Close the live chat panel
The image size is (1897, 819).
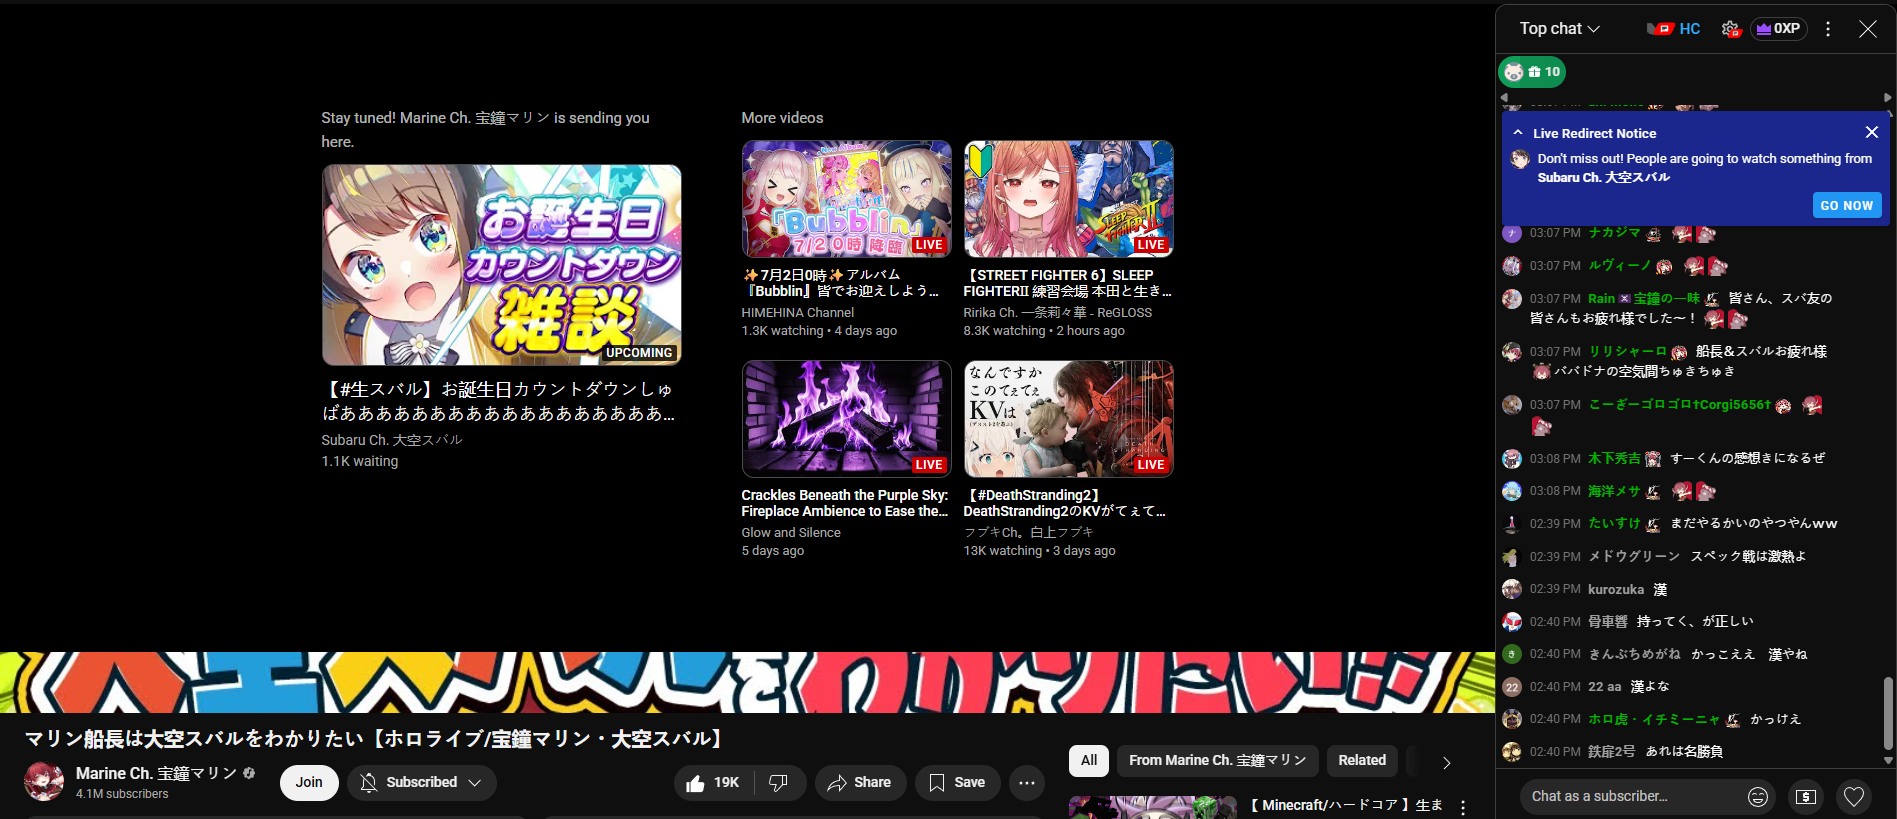[1867, 29]
